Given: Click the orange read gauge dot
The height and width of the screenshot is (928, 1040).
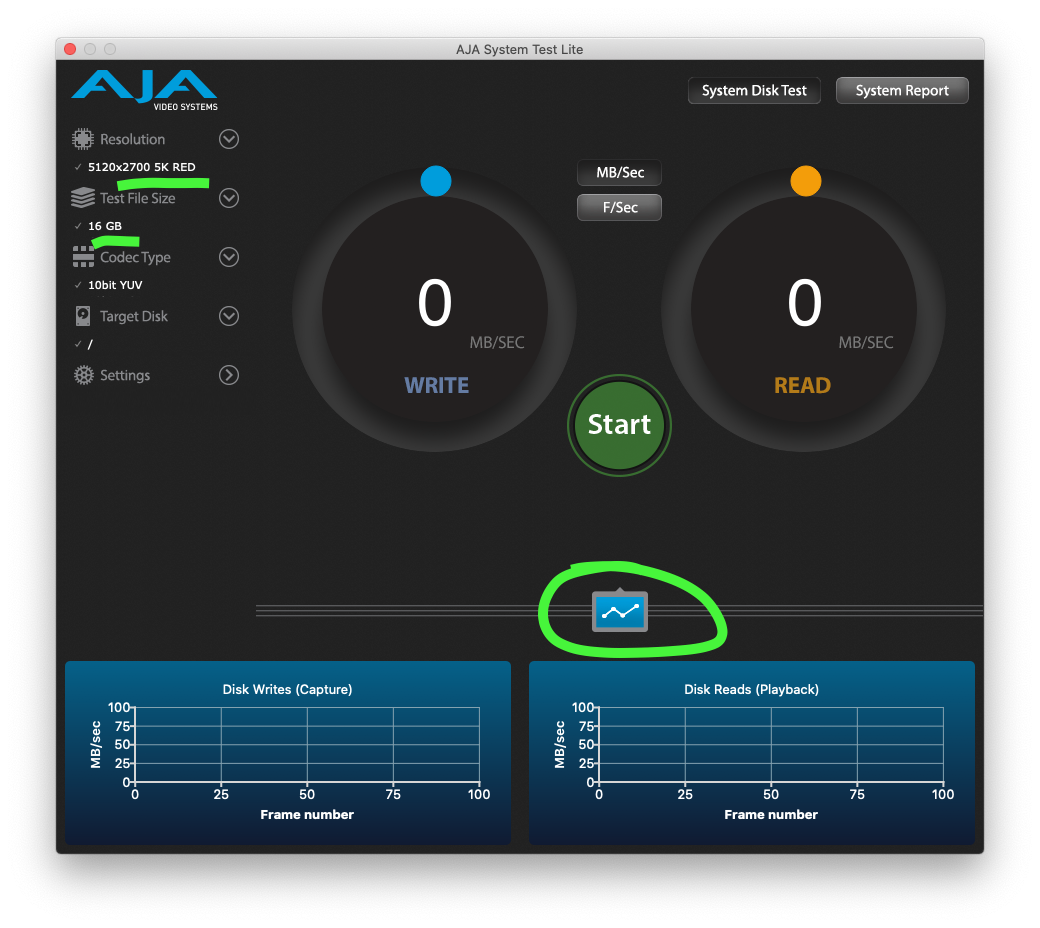Looking at the screenshot, I should click(x=806, y=181).
